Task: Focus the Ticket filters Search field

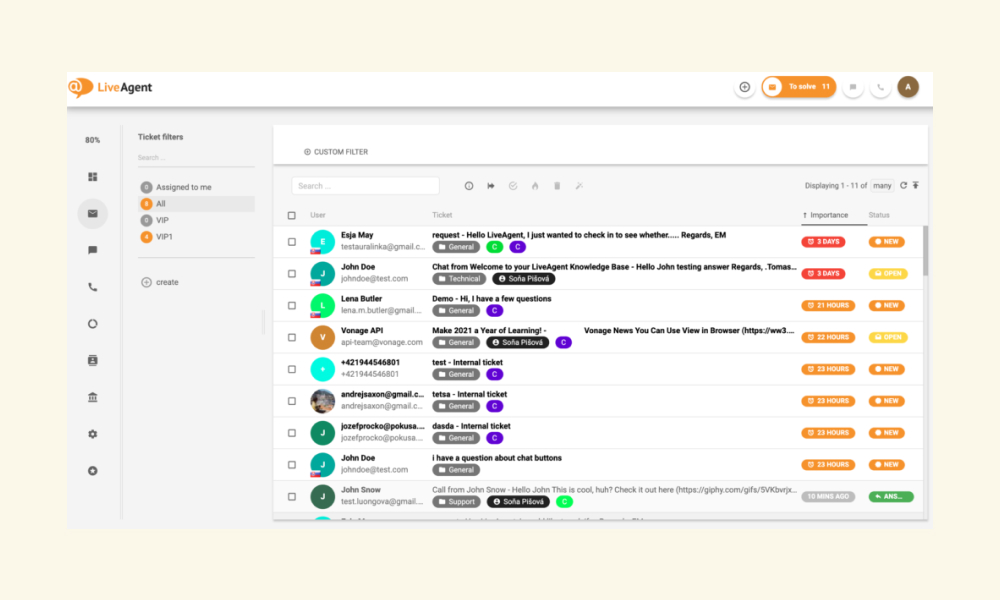Action: click(x=196, y=157)
